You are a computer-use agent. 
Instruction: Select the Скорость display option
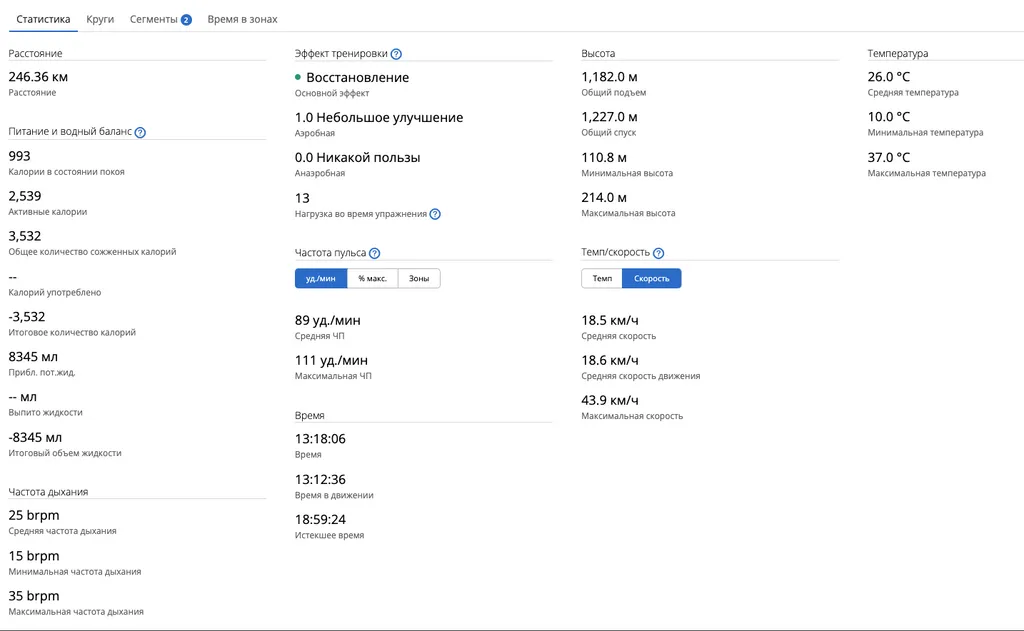point(651,278)
